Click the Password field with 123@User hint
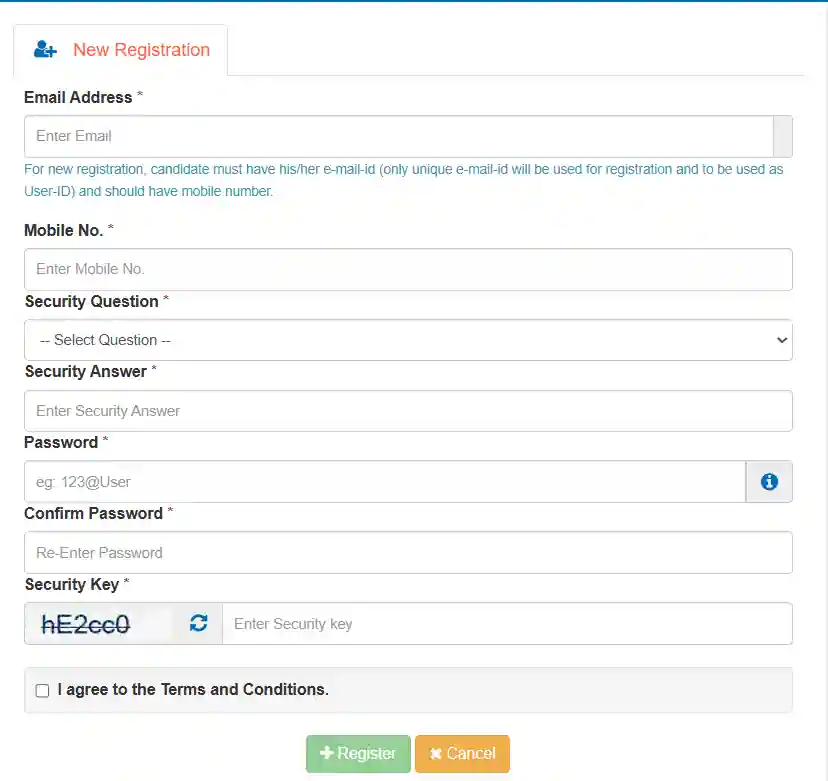The width and height of the screenshot is (828, 781). coord(385,482)
